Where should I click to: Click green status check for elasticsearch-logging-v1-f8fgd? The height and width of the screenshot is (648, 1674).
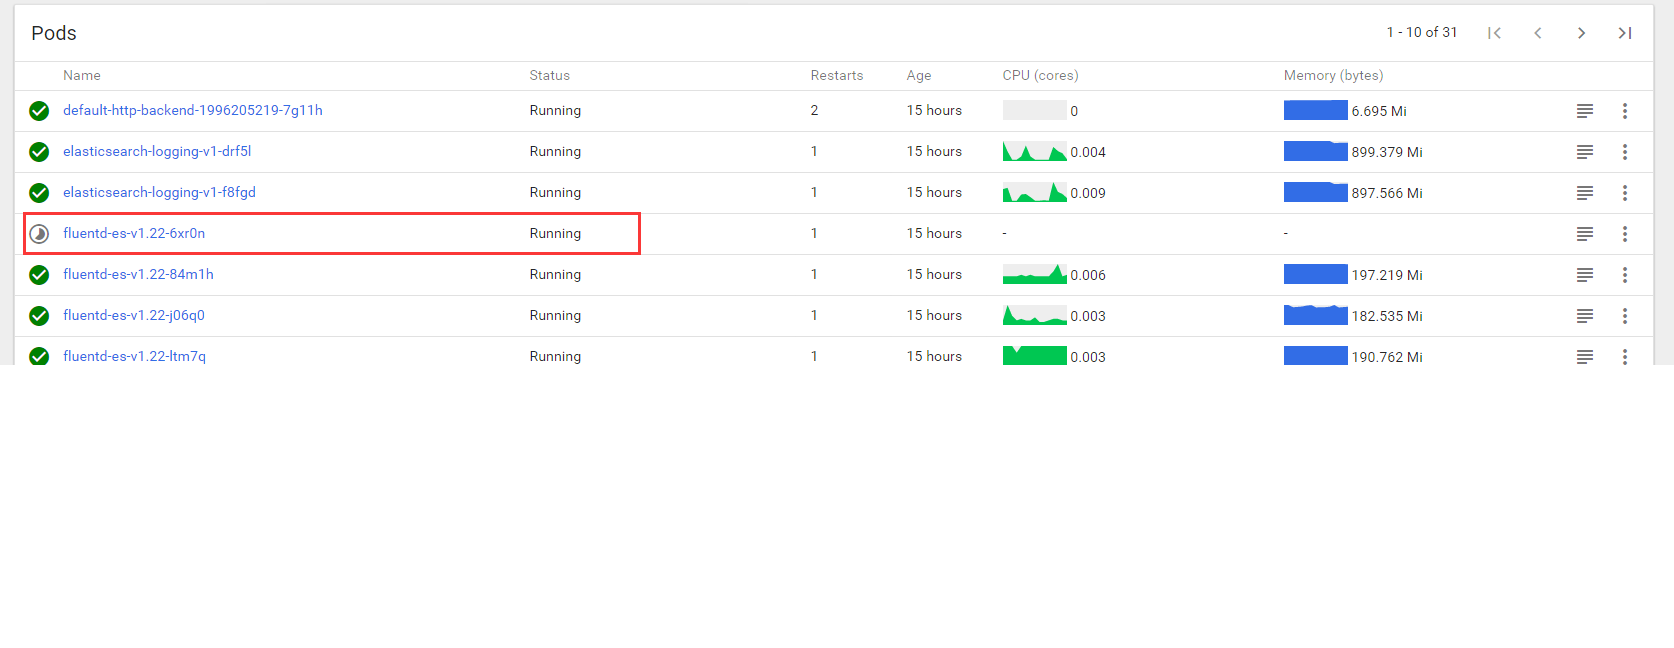[39, 193]
